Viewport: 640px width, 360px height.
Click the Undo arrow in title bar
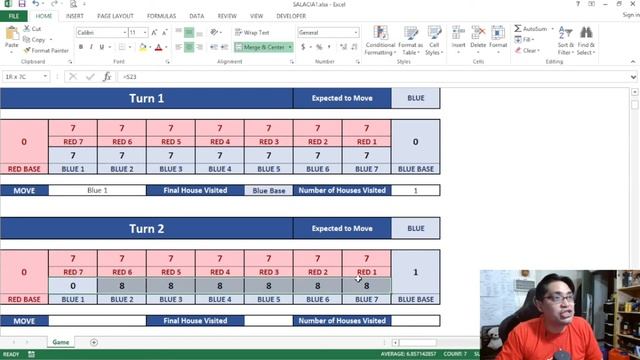coord(36,4)
